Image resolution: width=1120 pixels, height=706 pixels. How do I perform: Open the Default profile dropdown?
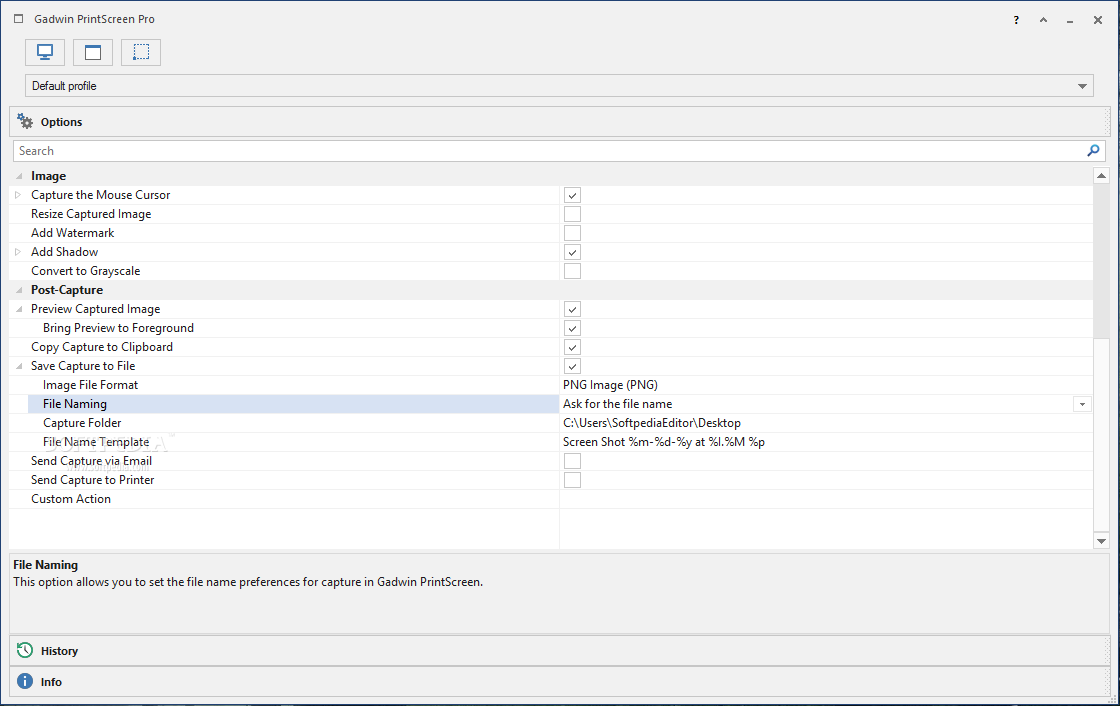pyautogui.click(x=559, y=86)
